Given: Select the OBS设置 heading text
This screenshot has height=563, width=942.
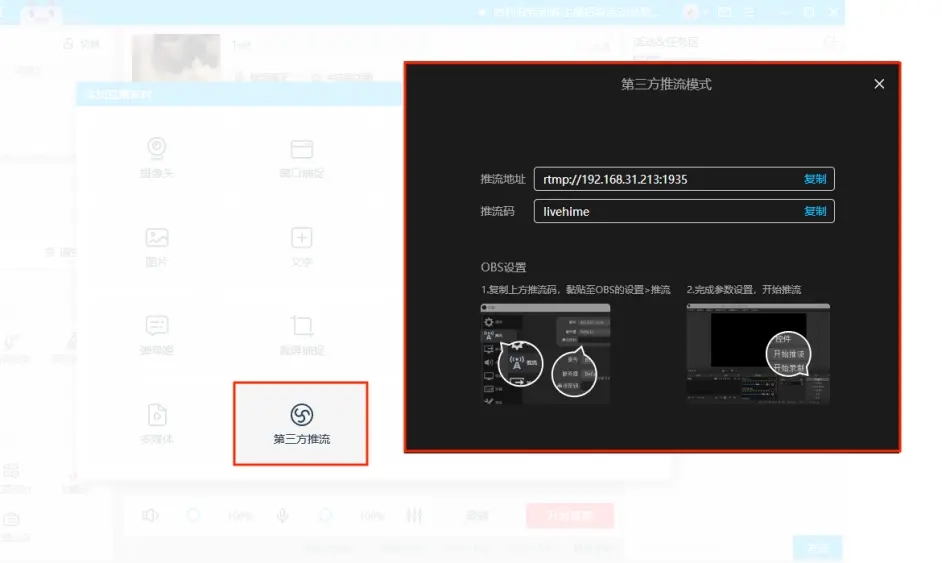Looking at the screenshot, I should pyautogui.click(x=503, y=267).
